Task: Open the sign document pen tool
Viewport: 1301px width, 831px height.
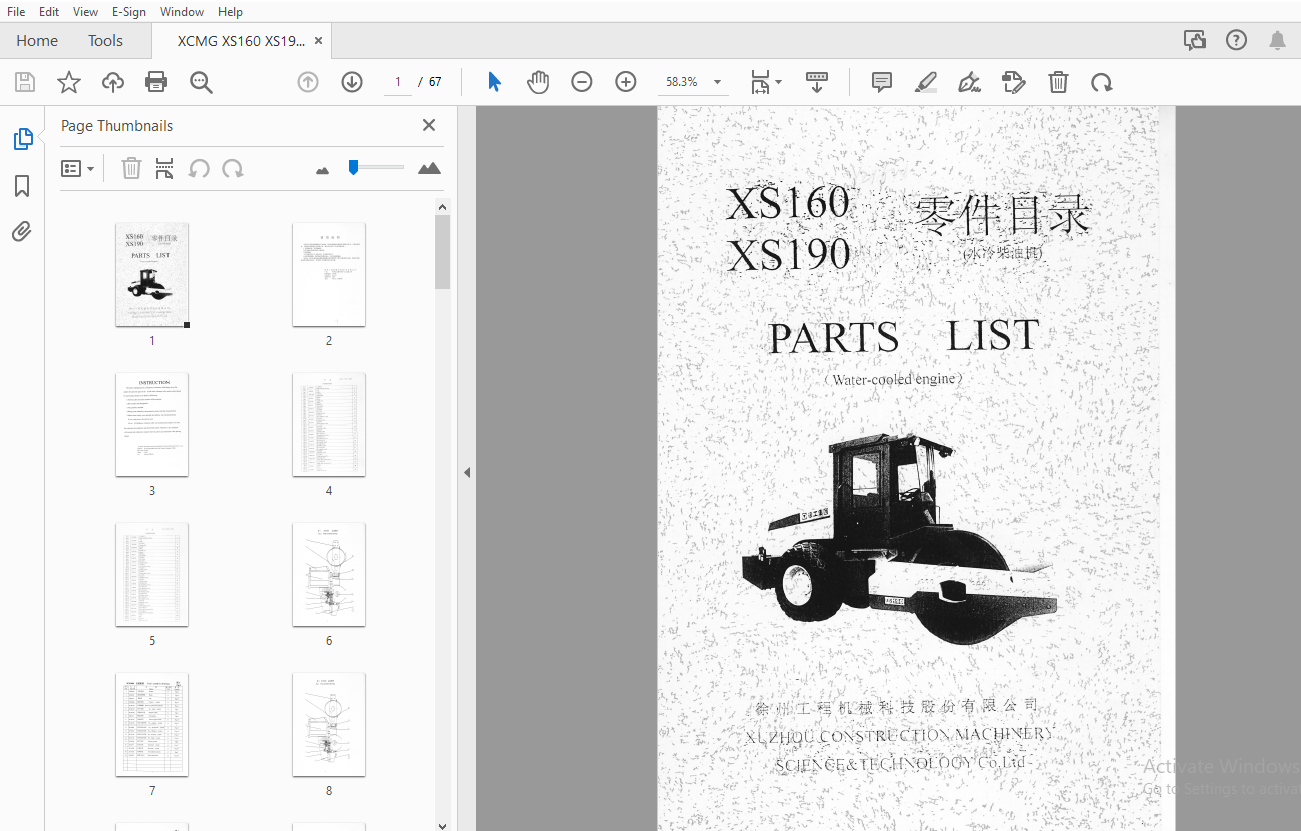Action: (x=969, y=82)
